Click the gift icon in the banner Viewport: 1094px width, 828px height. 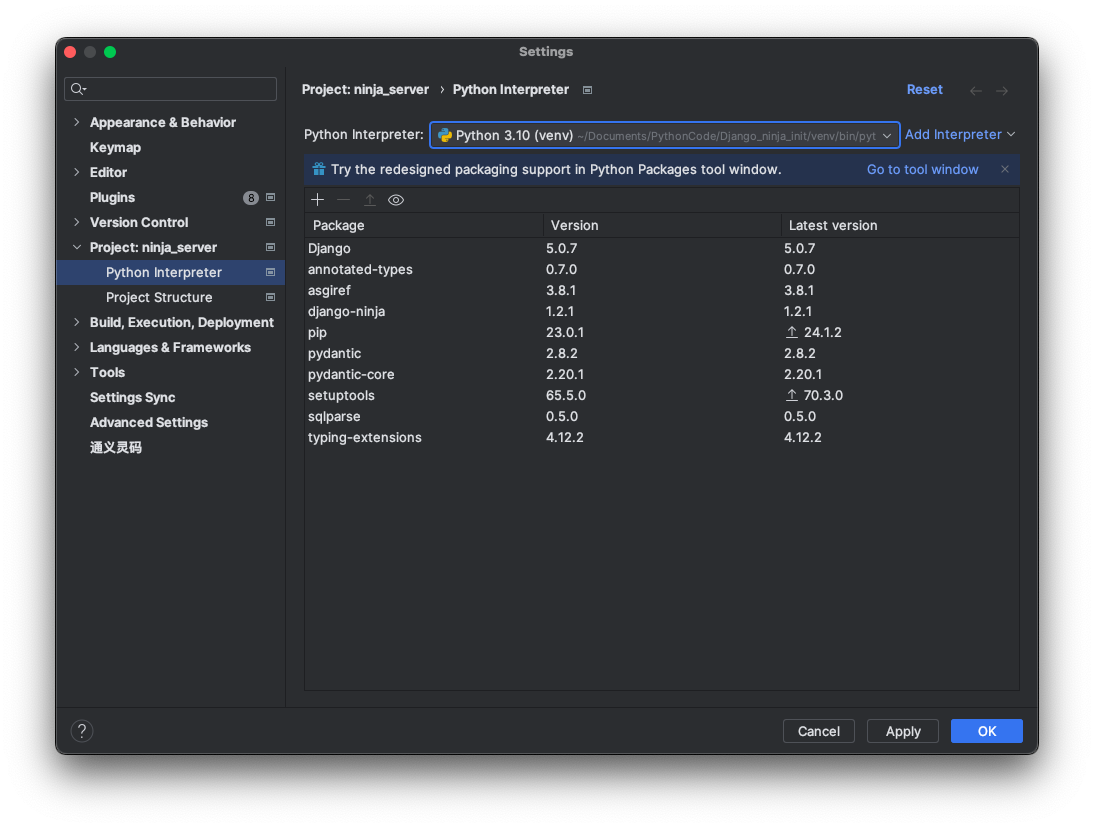pos(319,169)
